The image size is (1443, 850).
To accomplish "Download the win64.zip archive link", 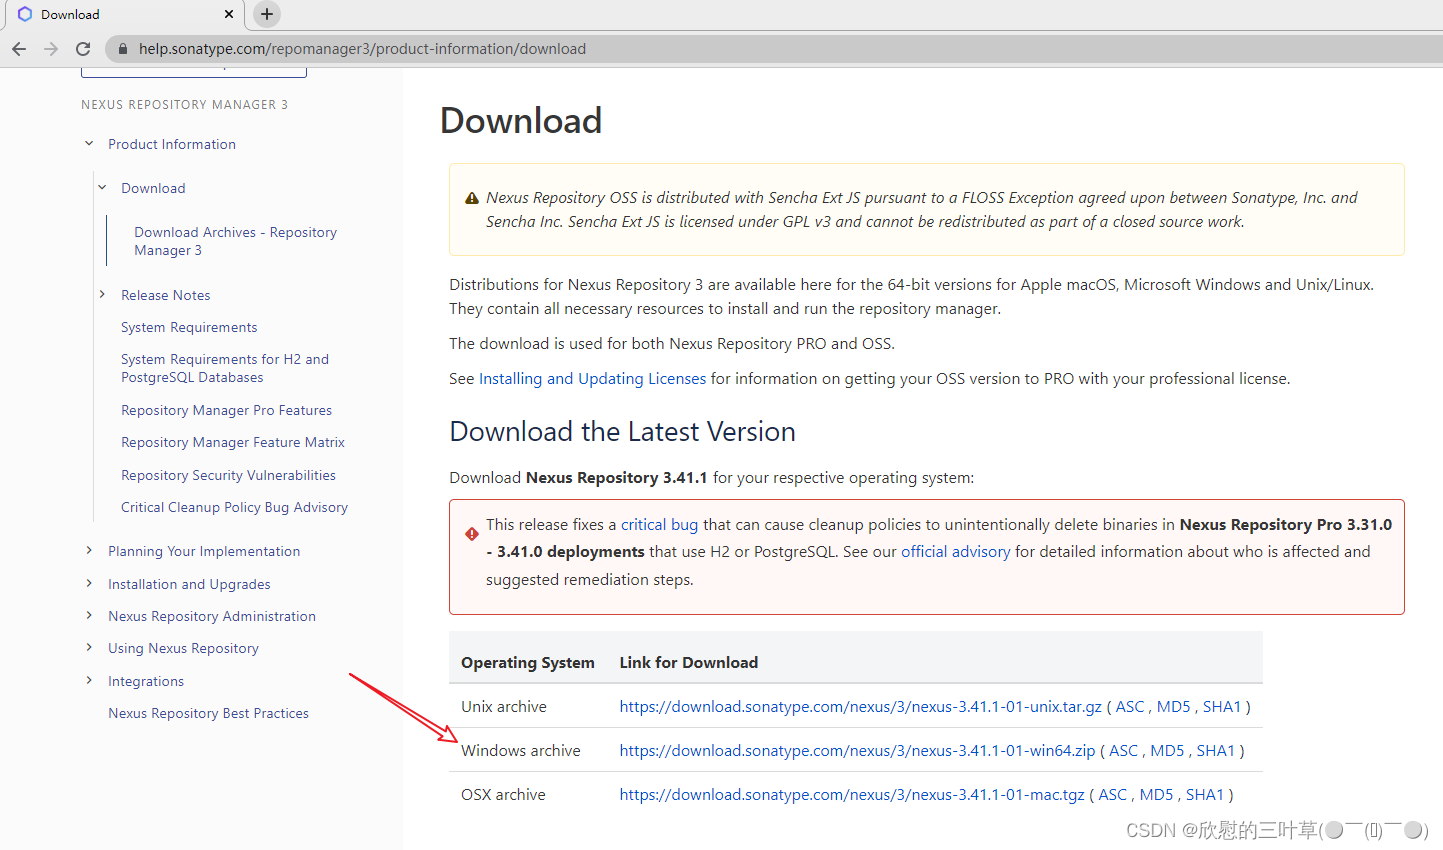I will [857, 750].
